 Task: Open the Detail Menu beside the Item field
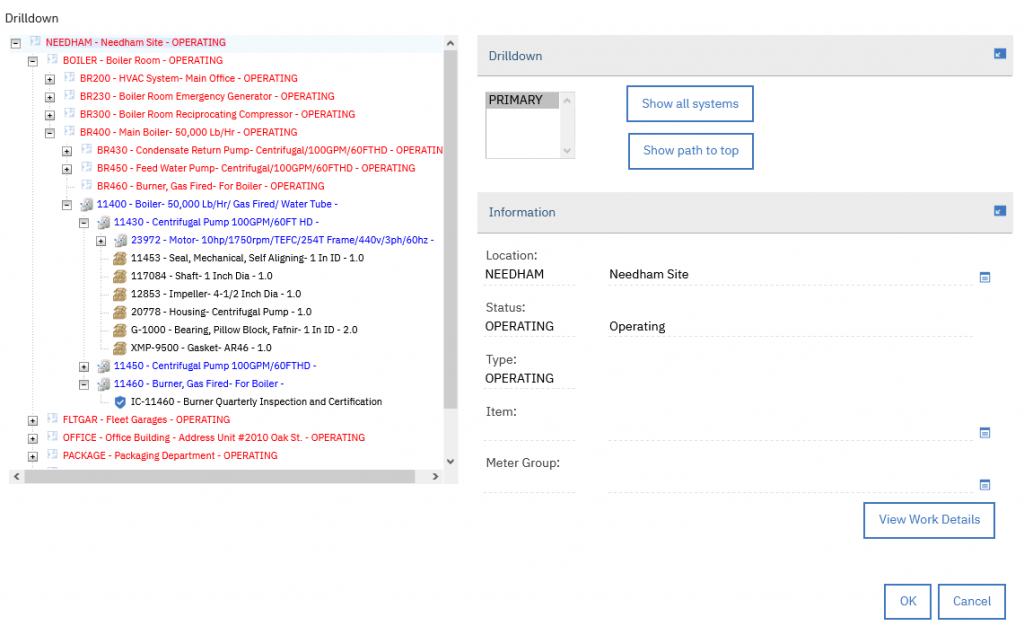pyautogui.click(x=985, y=432)
